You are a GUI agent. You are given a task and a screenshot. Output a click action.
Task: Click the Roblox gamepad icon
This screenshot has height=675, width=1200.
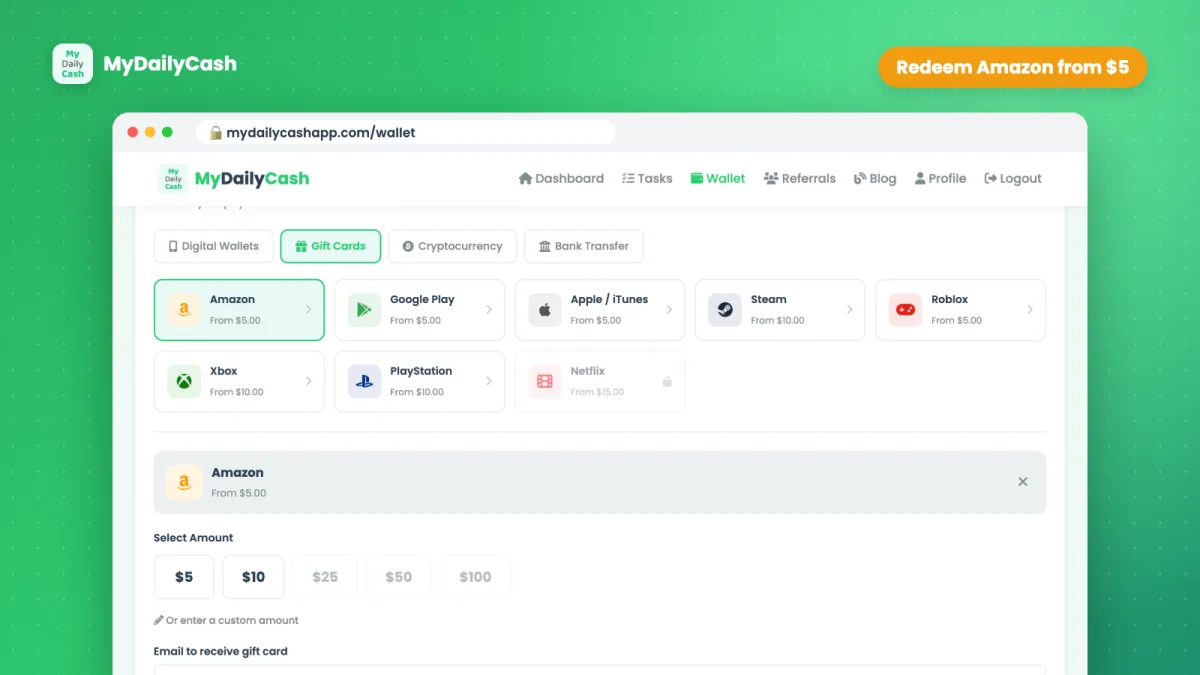coord(905,310)
